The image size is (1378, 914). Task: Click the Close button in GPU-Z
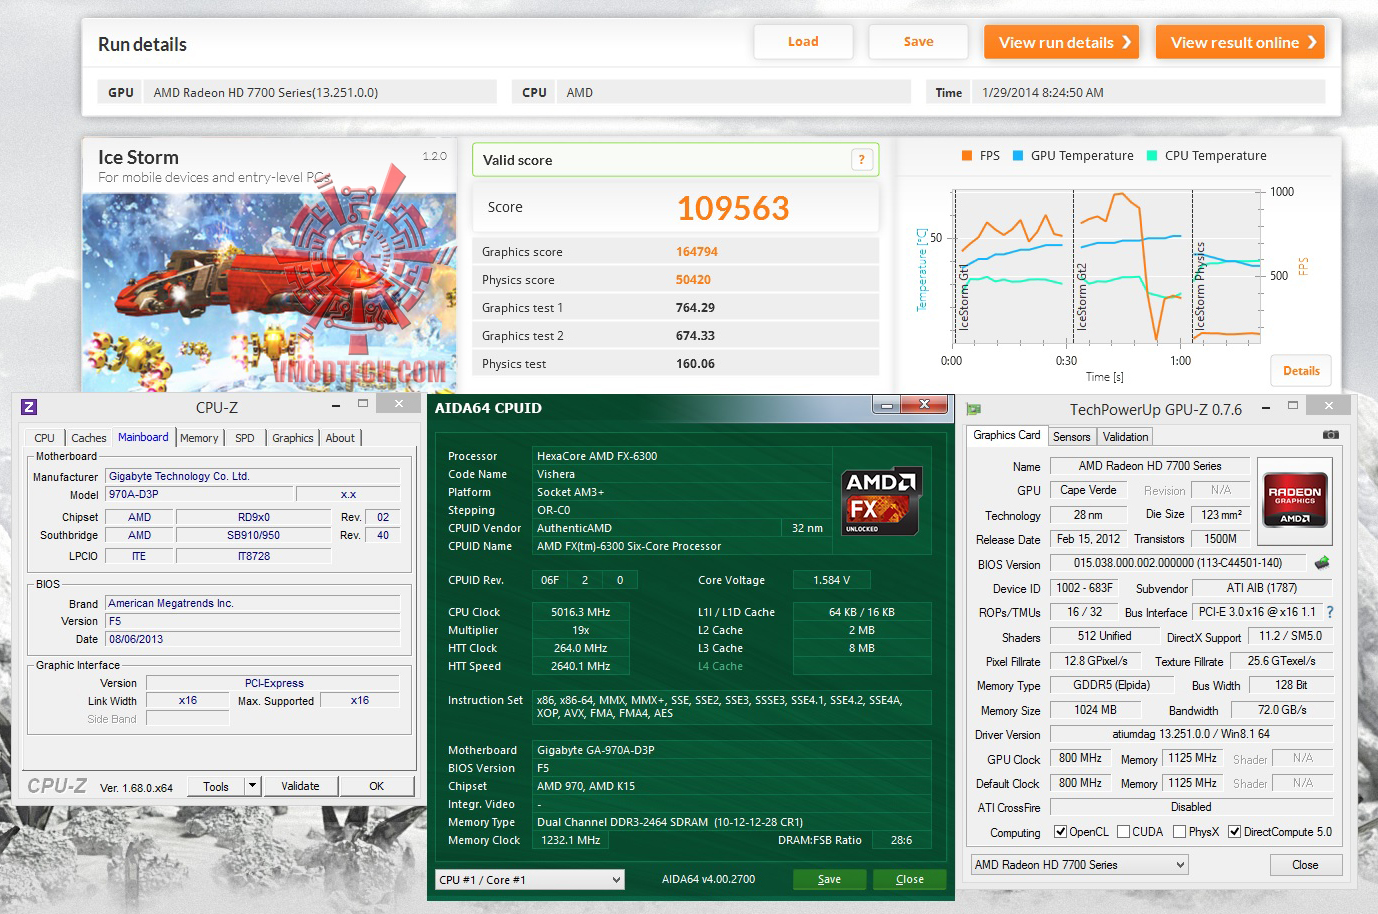tap(1305, 865)
